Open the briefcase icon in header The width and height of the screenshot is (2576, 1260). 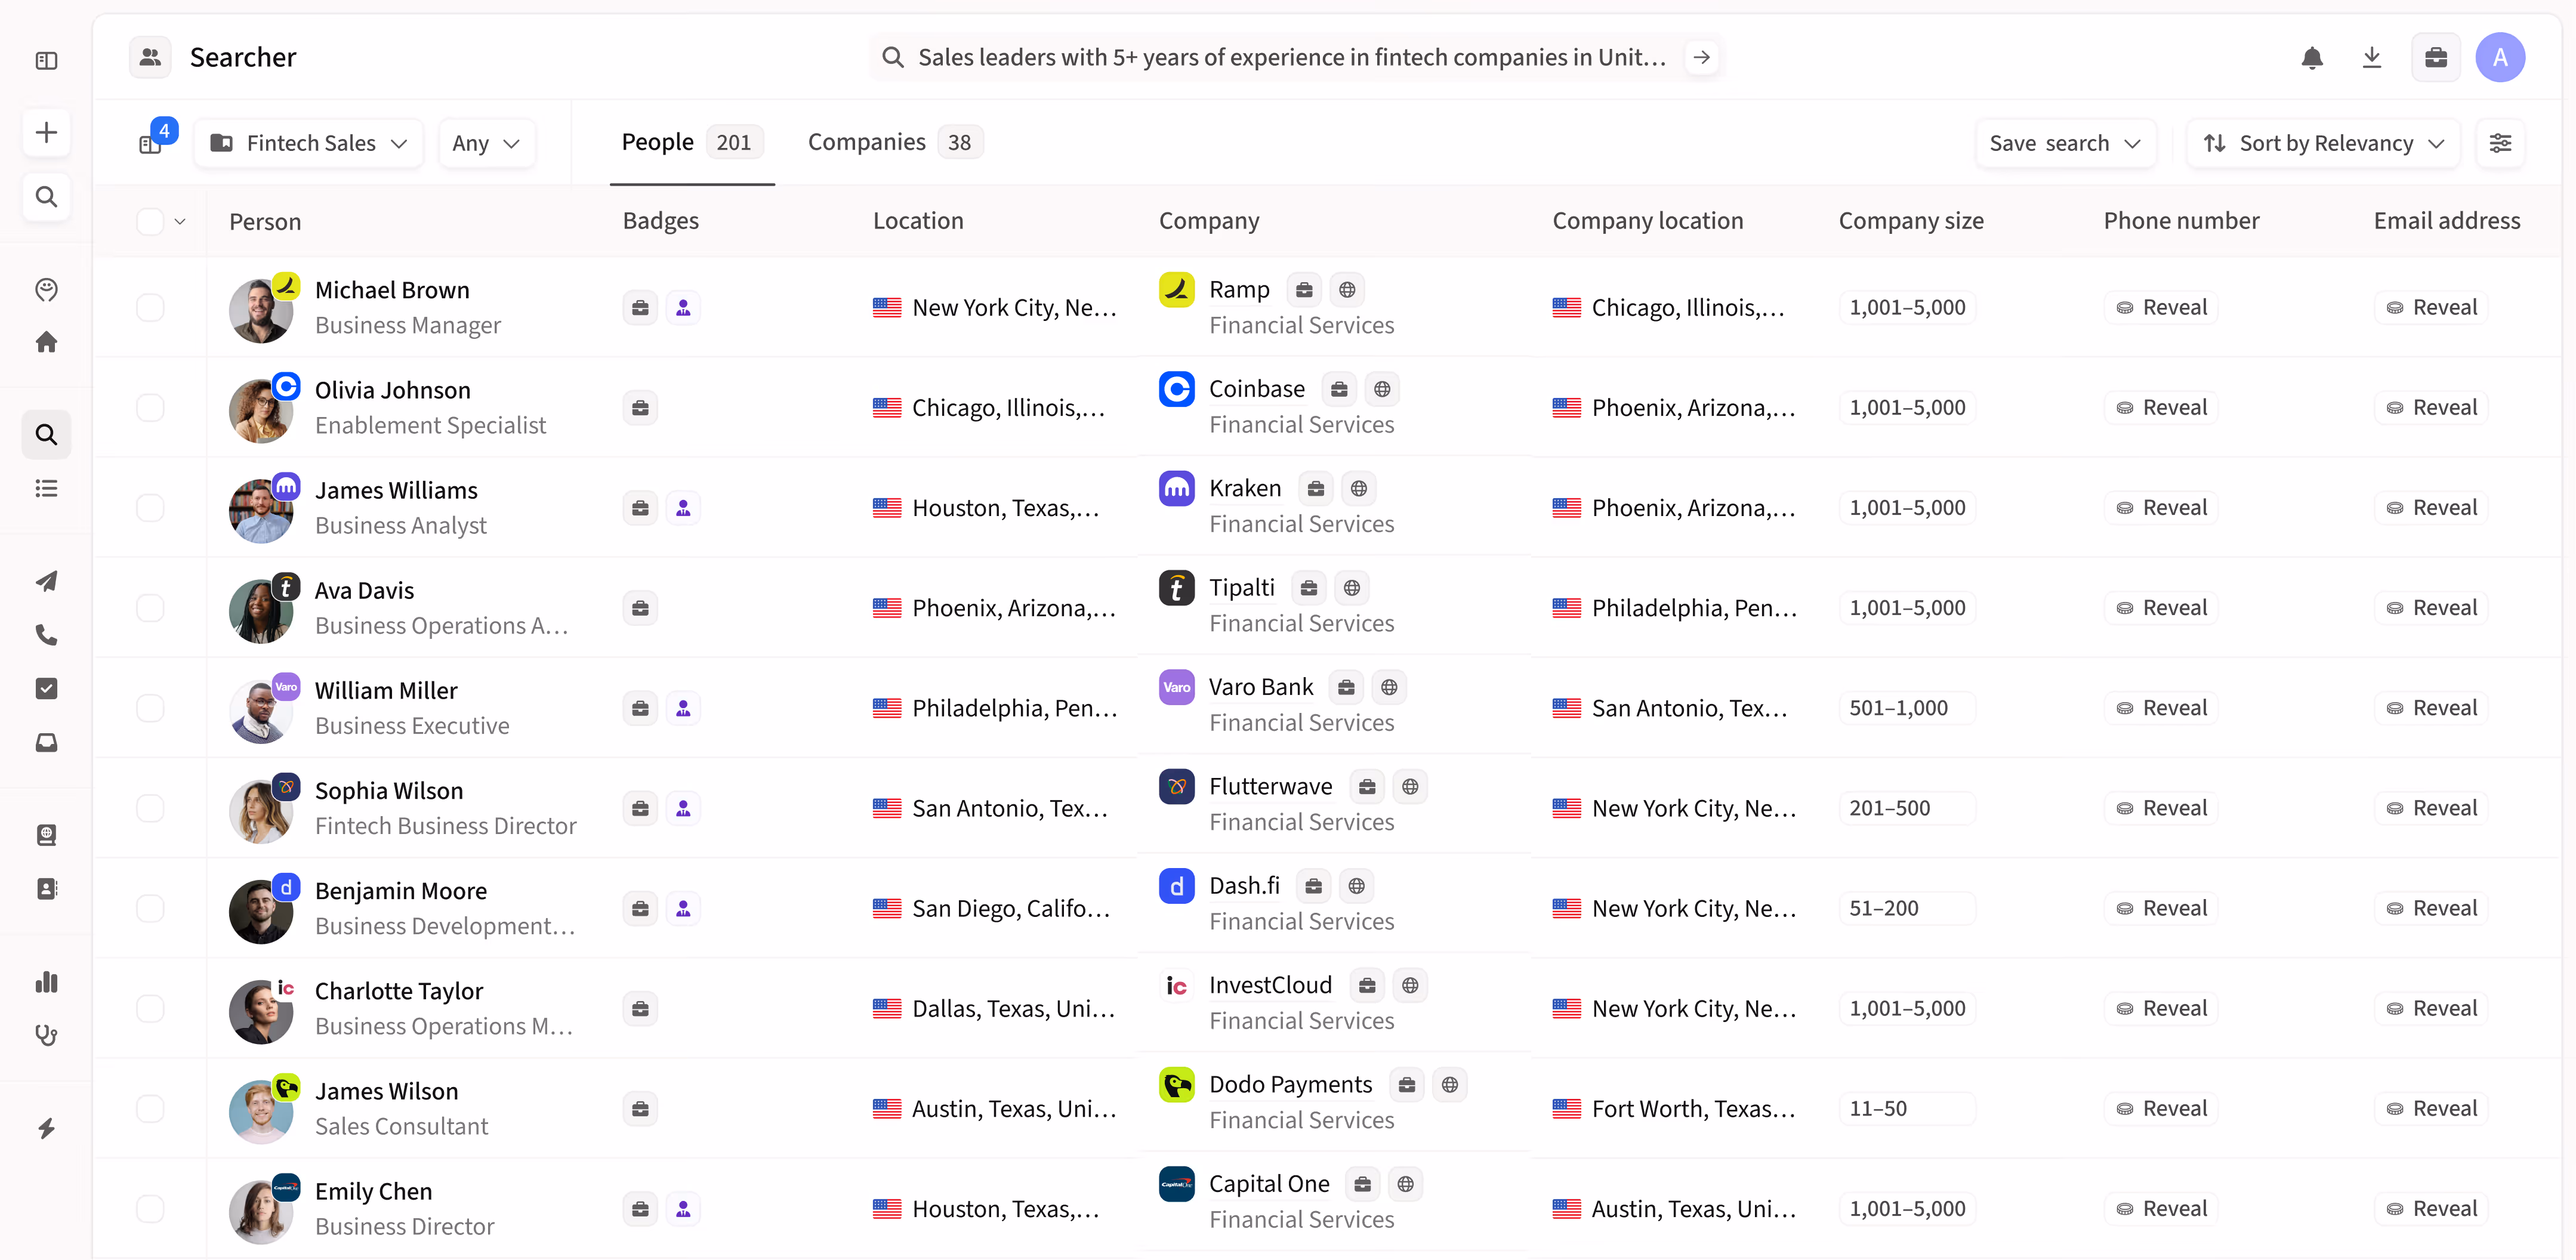(2435, 58)
